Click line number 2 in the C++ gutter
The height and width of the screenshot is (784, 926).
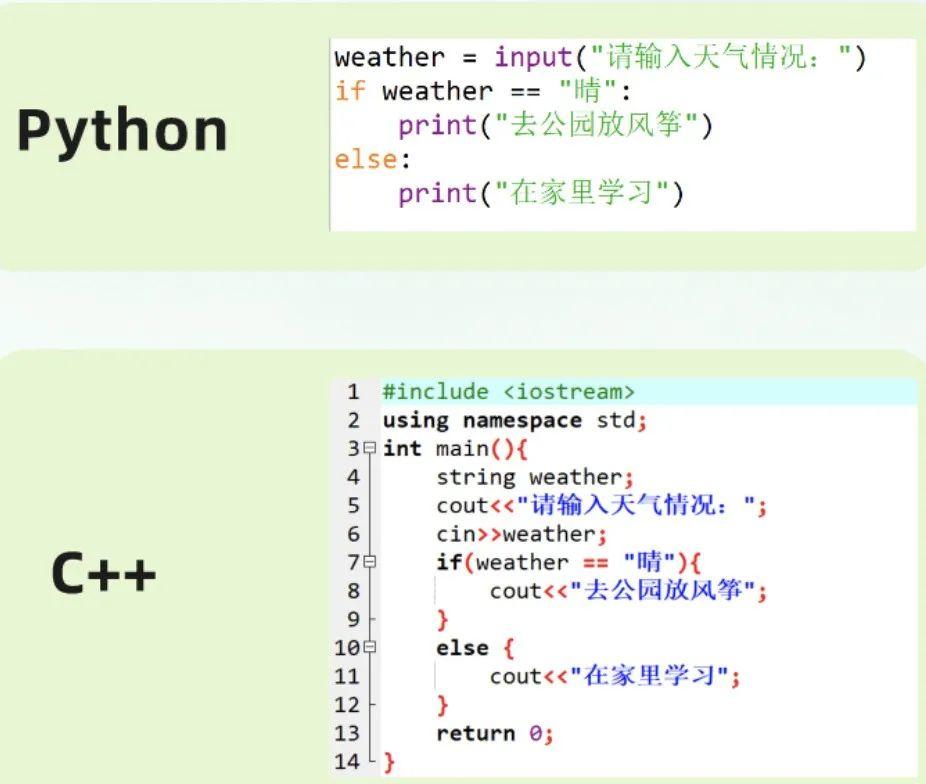tap(353, 420)
